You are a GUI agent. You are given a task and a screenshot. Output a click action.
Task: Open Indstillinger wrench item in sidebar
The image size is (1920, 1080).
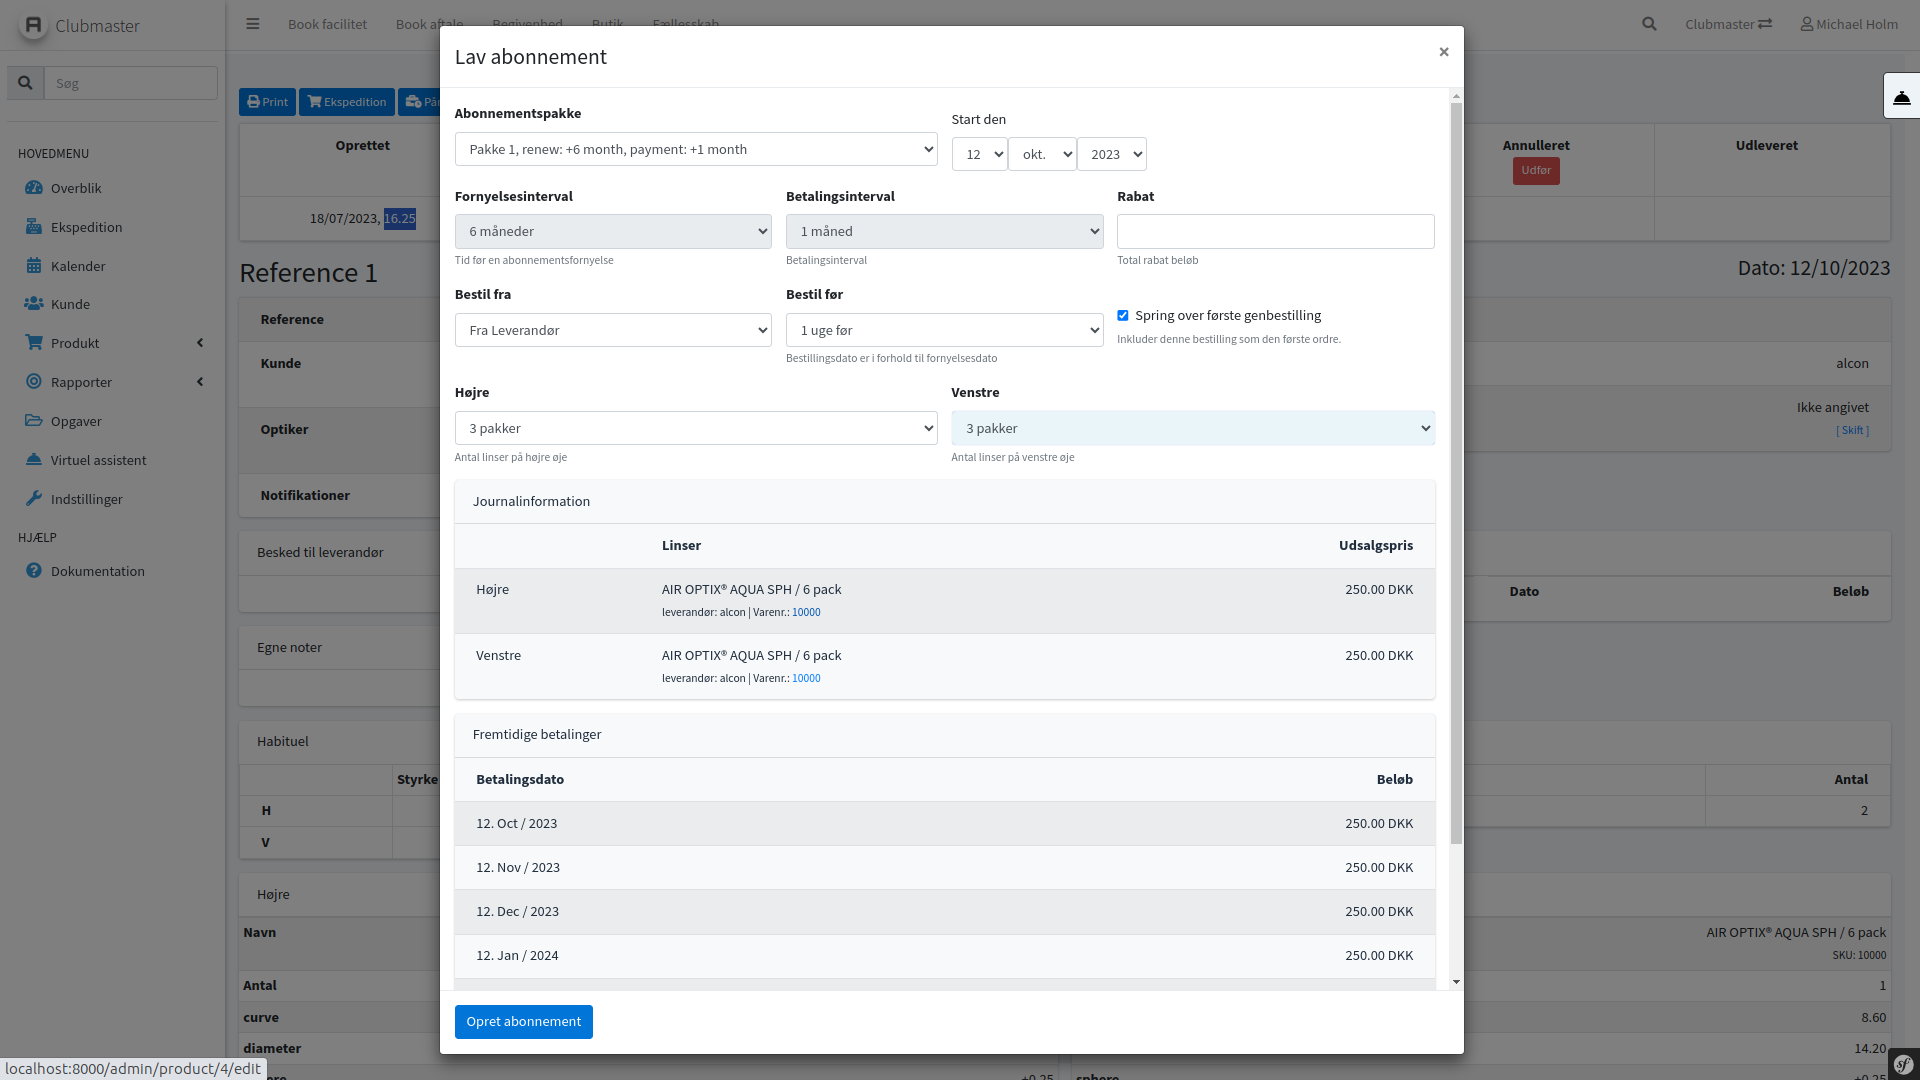[86, 499]
